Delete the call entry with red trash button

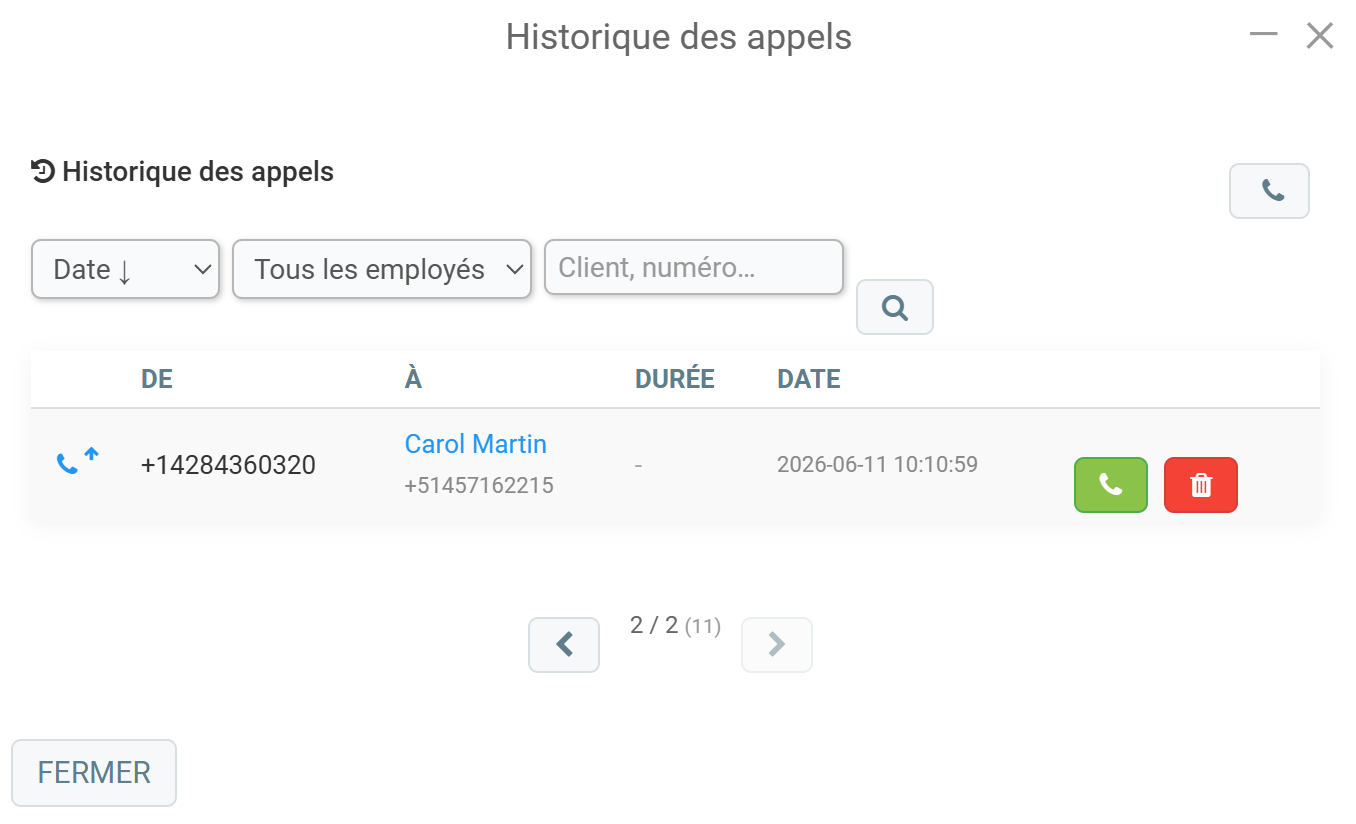coord(1200,485)
